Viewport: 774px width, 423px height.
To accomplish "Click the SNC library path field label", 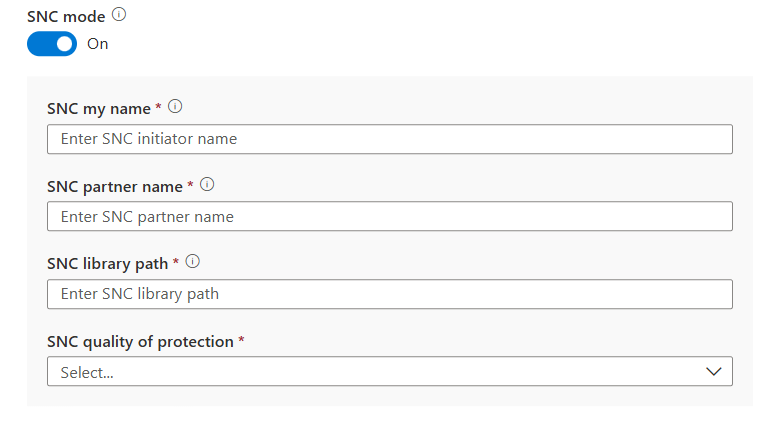I will (x=107, y=263).
